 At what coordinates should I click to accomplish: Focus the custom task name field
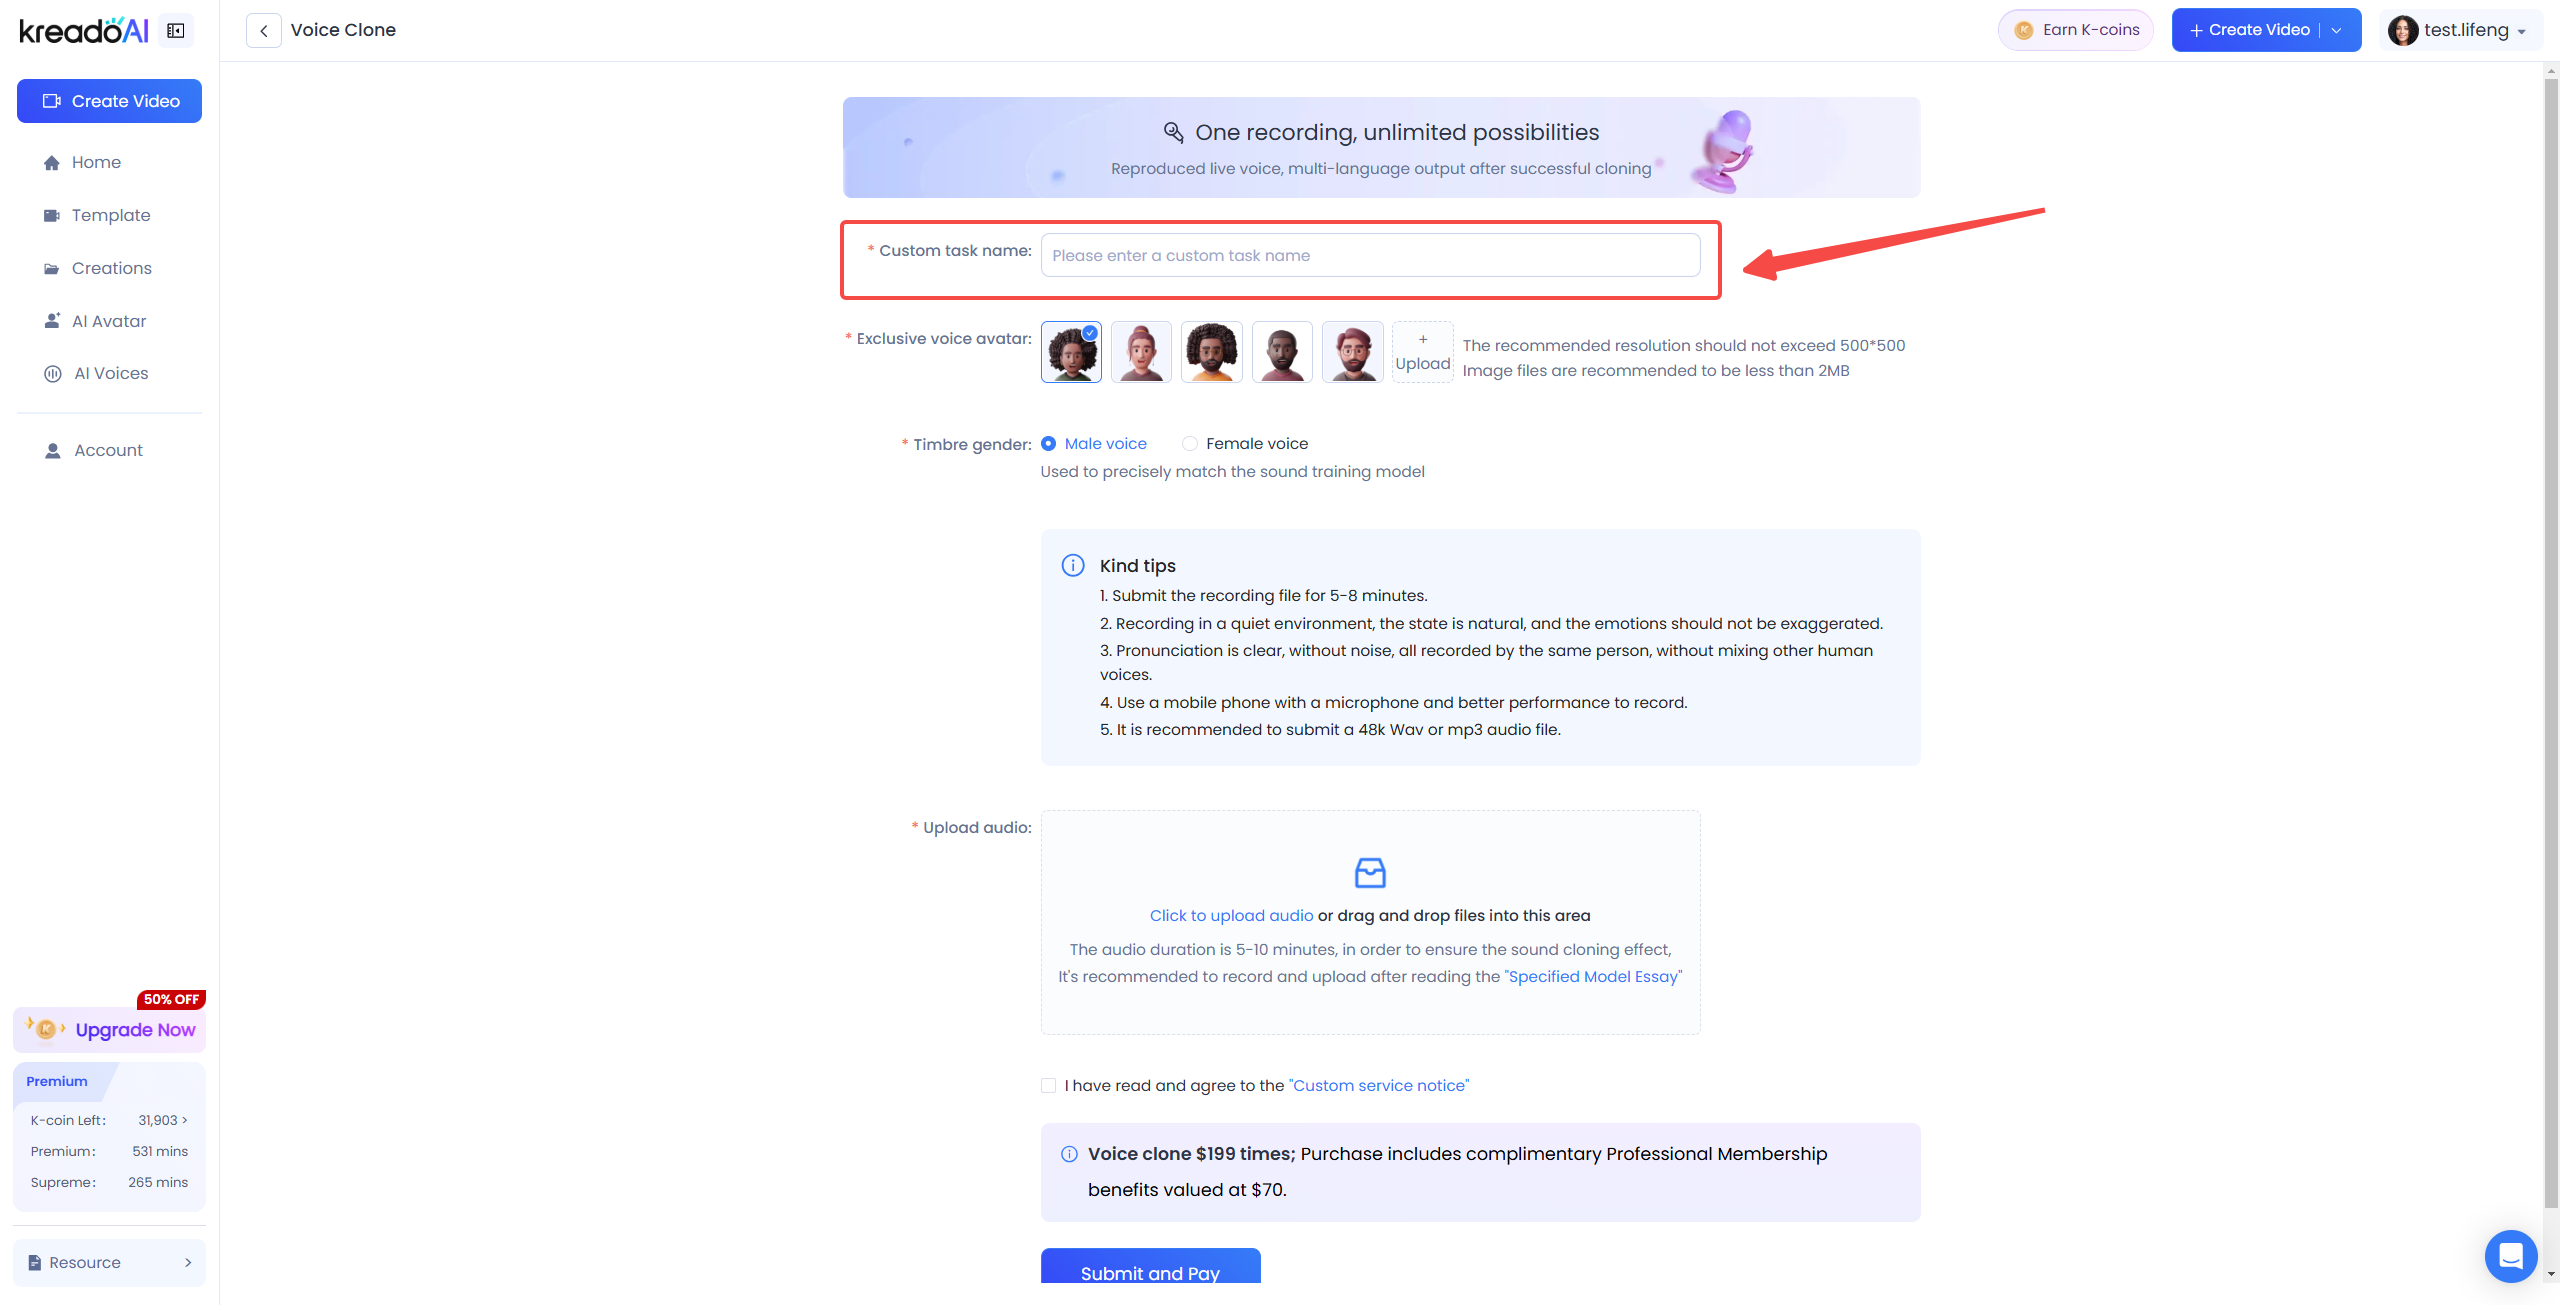(x=1370, y=255)
